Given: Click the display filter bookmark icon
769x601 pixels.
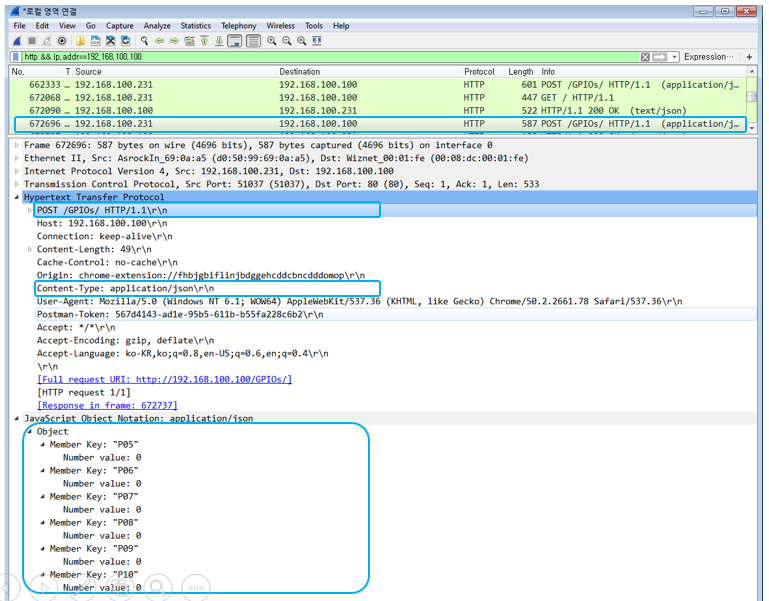Looking at the screenshot, I should 16,57.
